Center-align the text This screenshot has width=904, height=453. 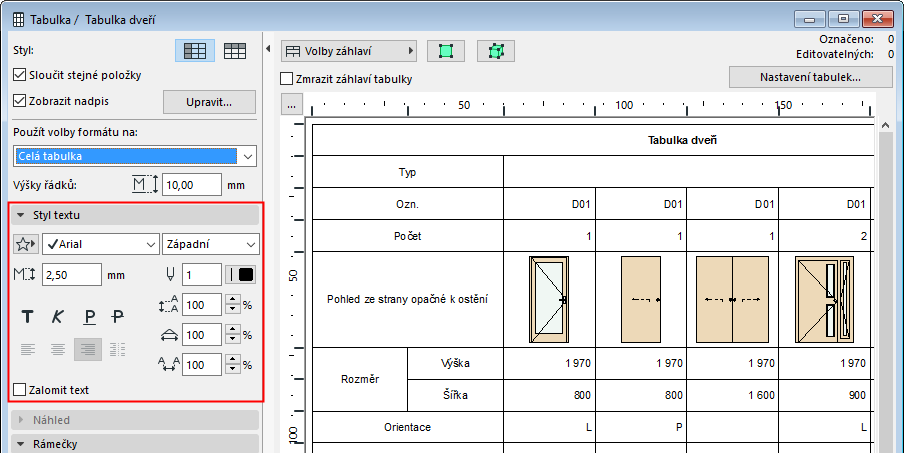pyautogui.click(x=58, y=349)
